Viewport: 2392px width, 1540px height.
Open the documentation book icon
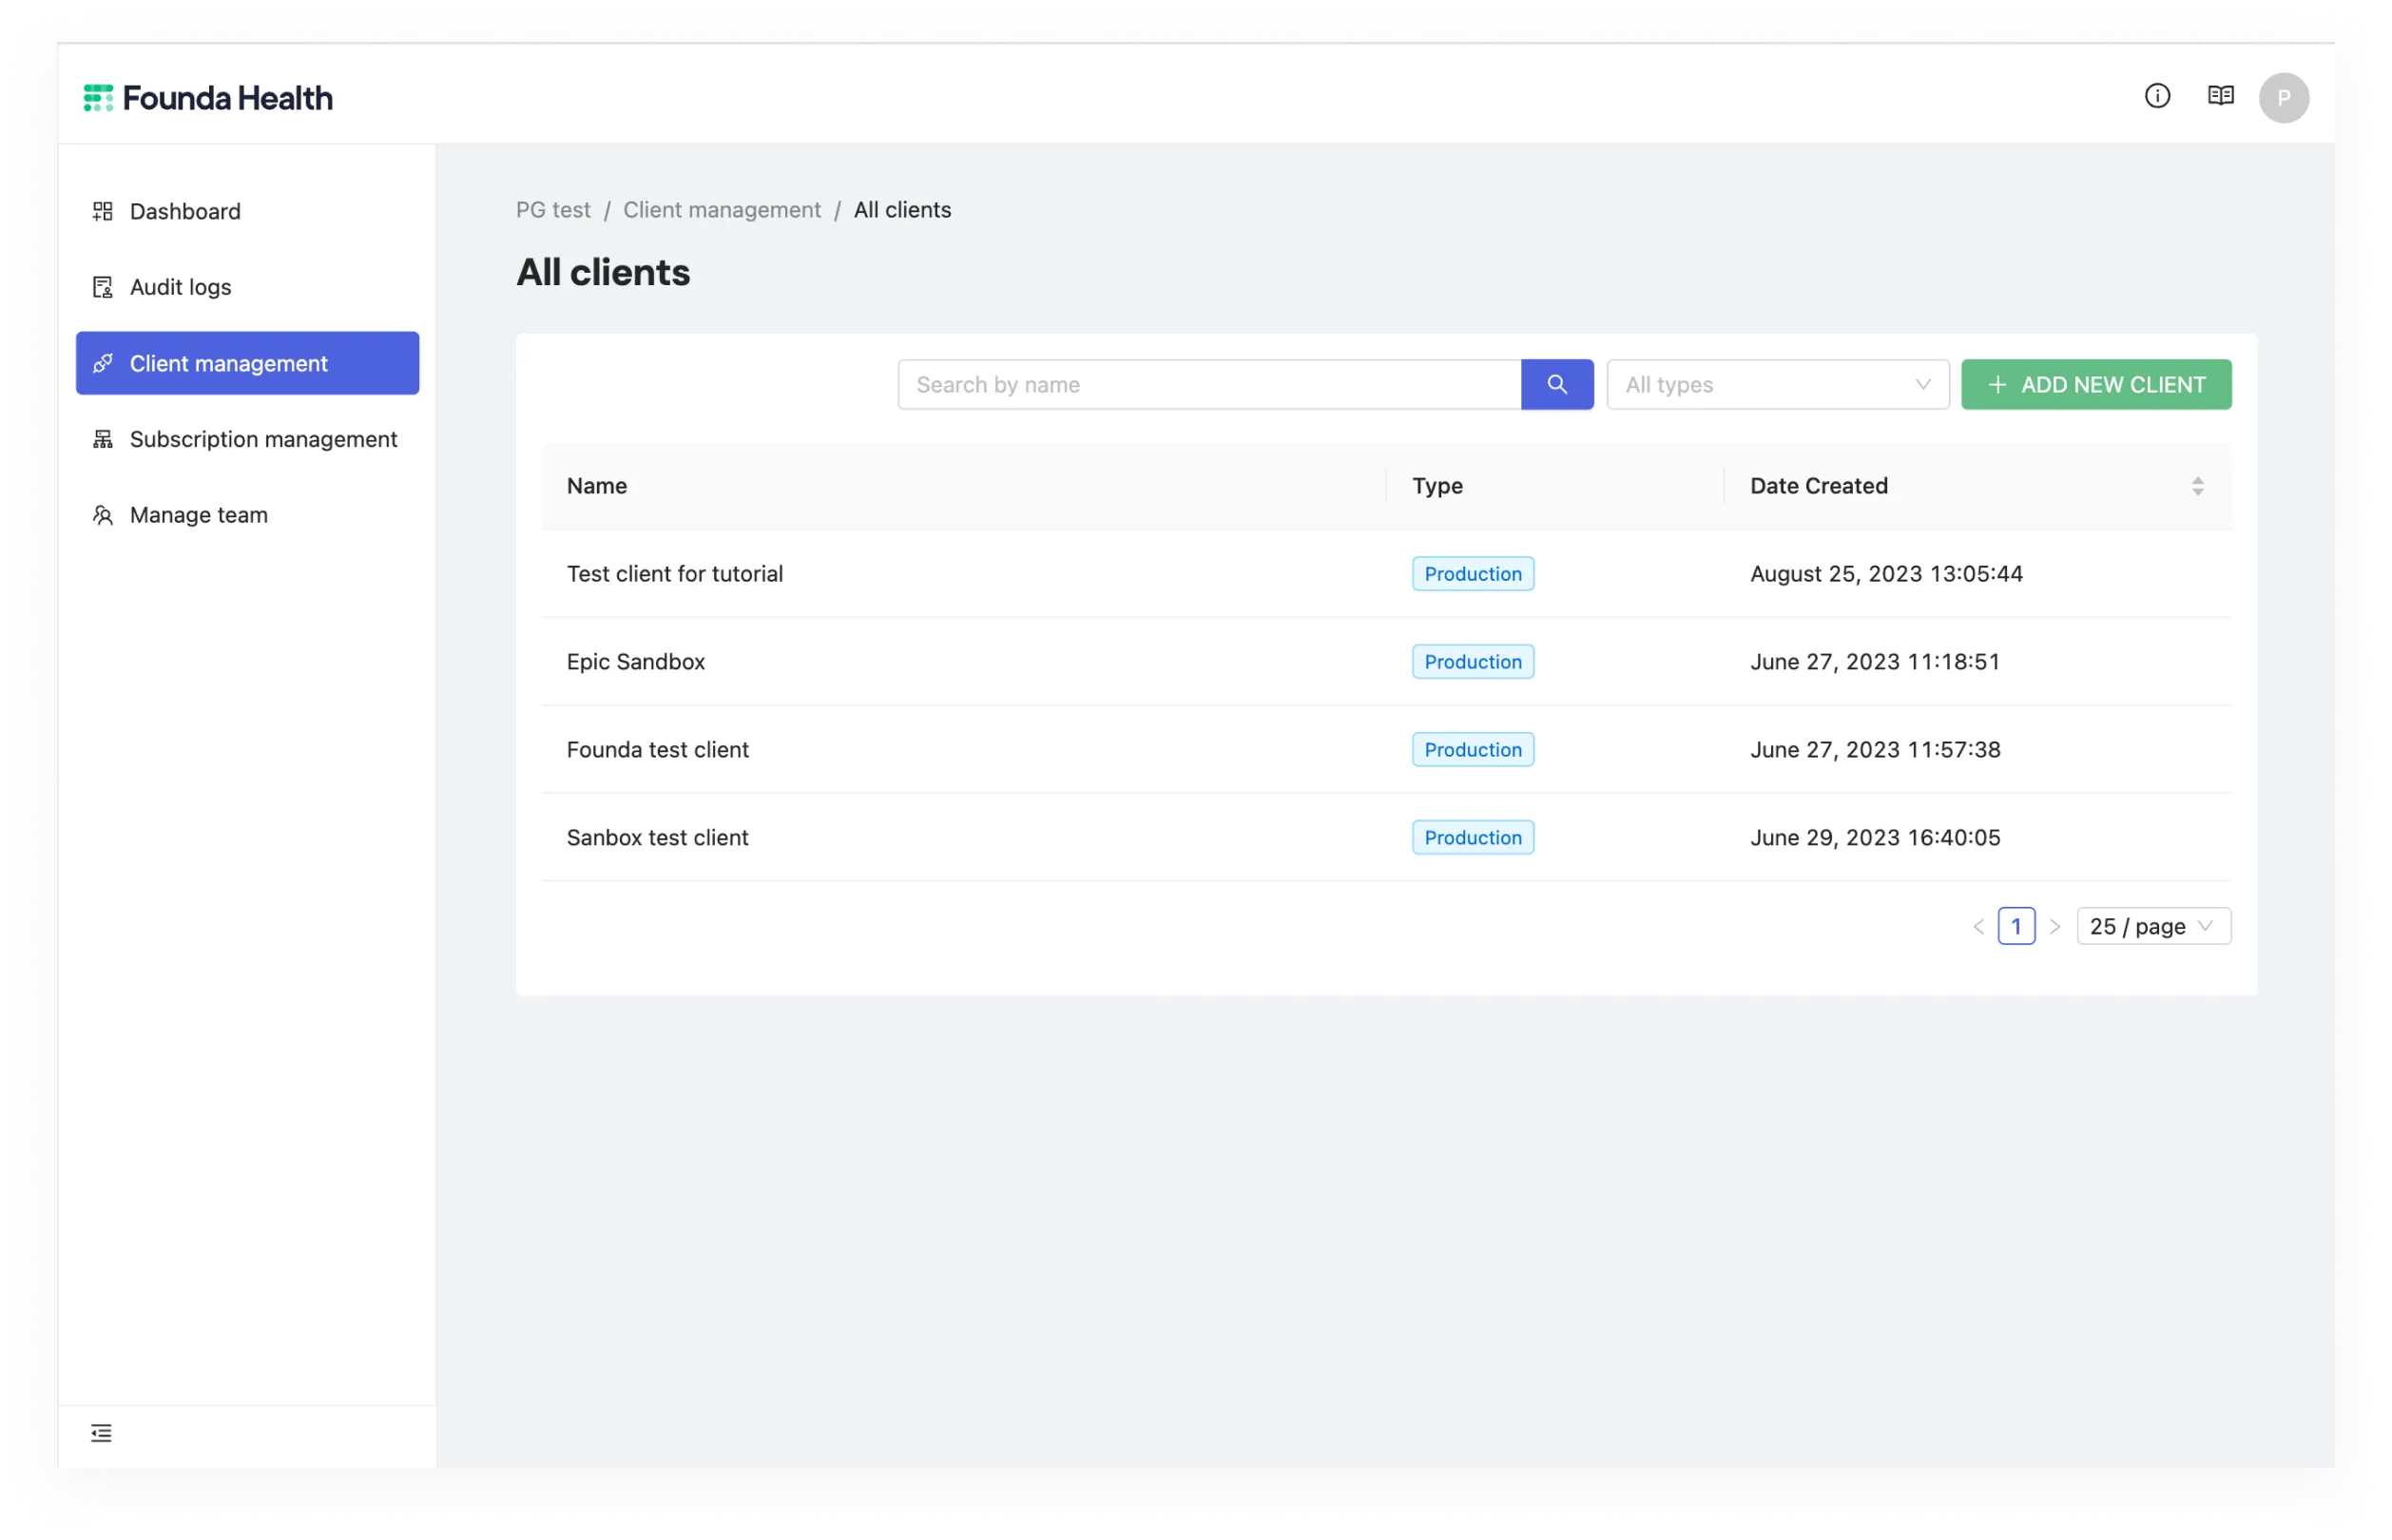click(x=2220, y=96)
